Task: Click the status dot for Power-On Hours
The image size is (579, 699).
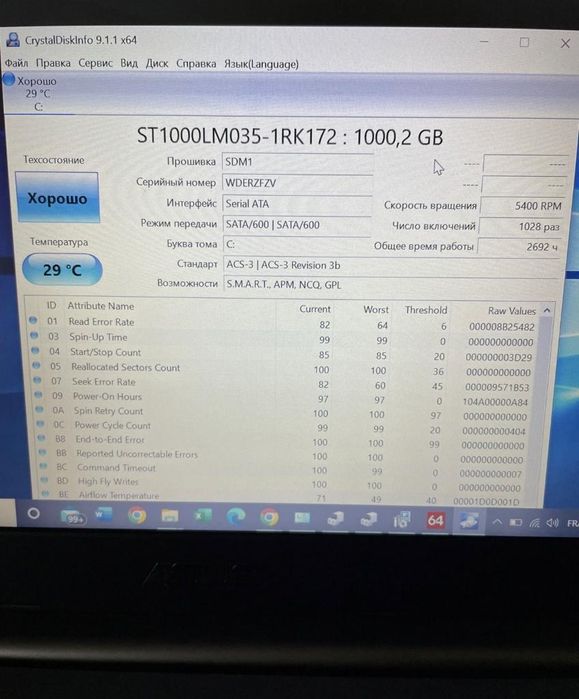Action: 38,395
